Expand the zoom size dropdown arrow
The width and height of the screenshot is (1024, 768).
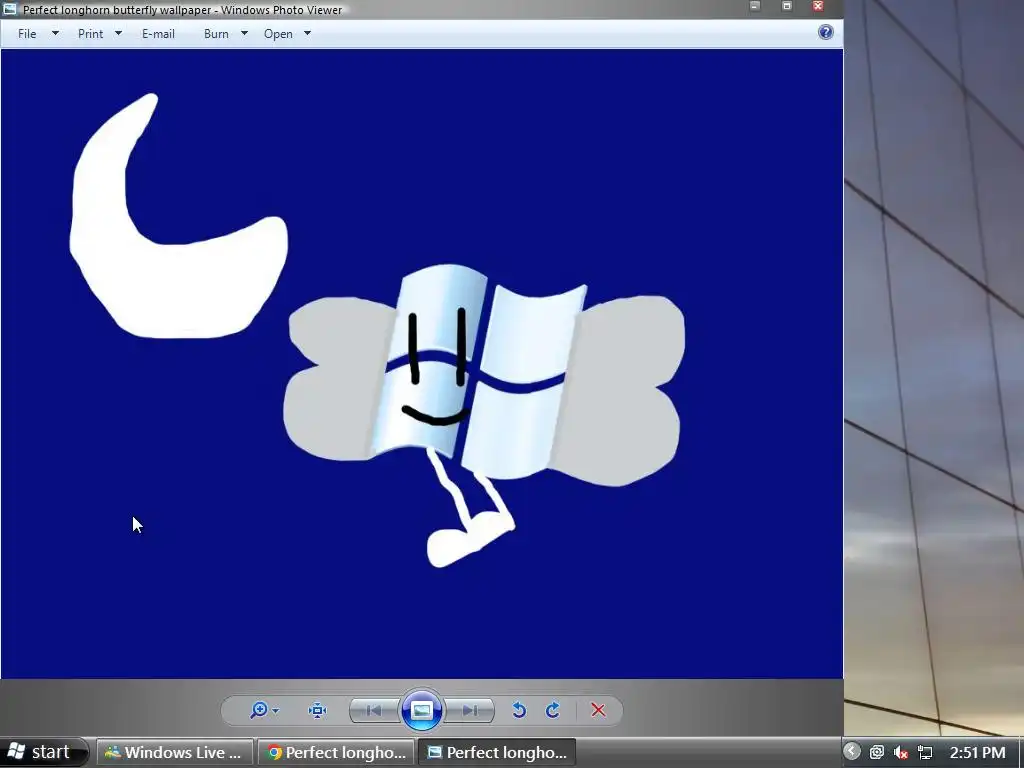coord(276,711)
